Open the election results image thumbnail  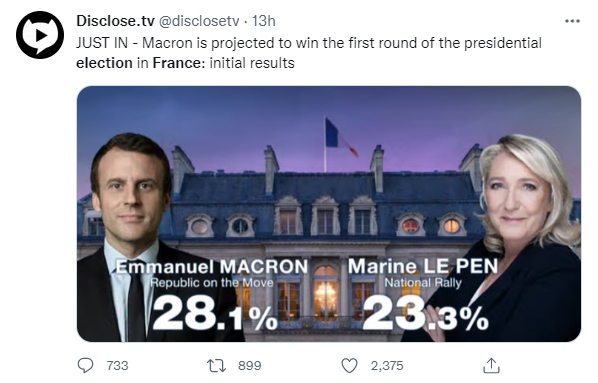329,214
